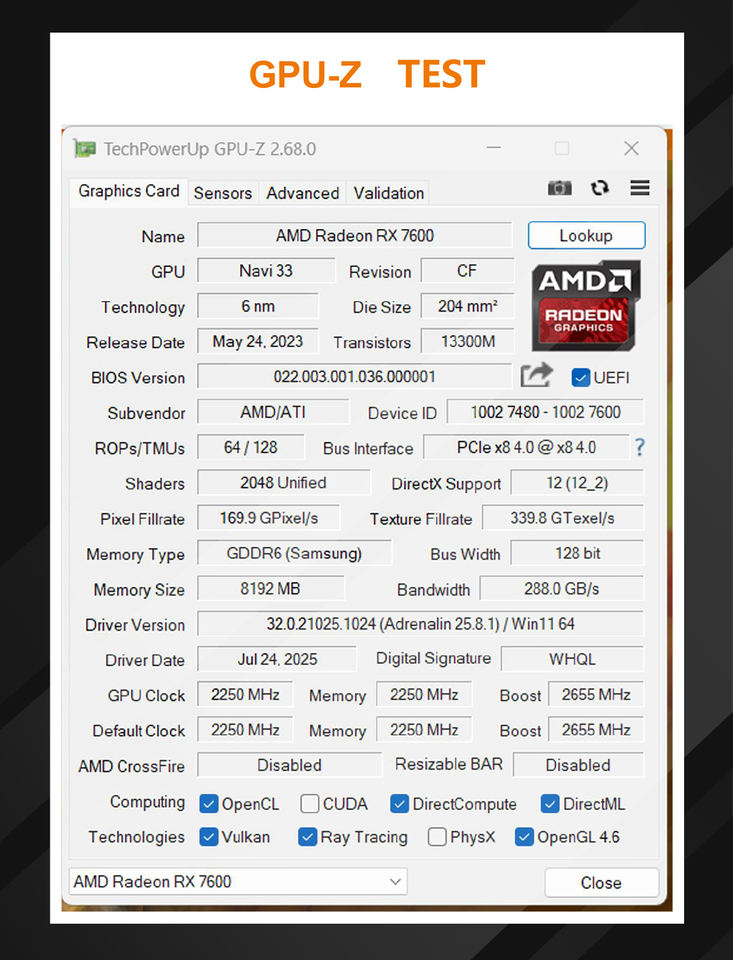Click the Memory Size value 8192 MB

coord(271,588)
